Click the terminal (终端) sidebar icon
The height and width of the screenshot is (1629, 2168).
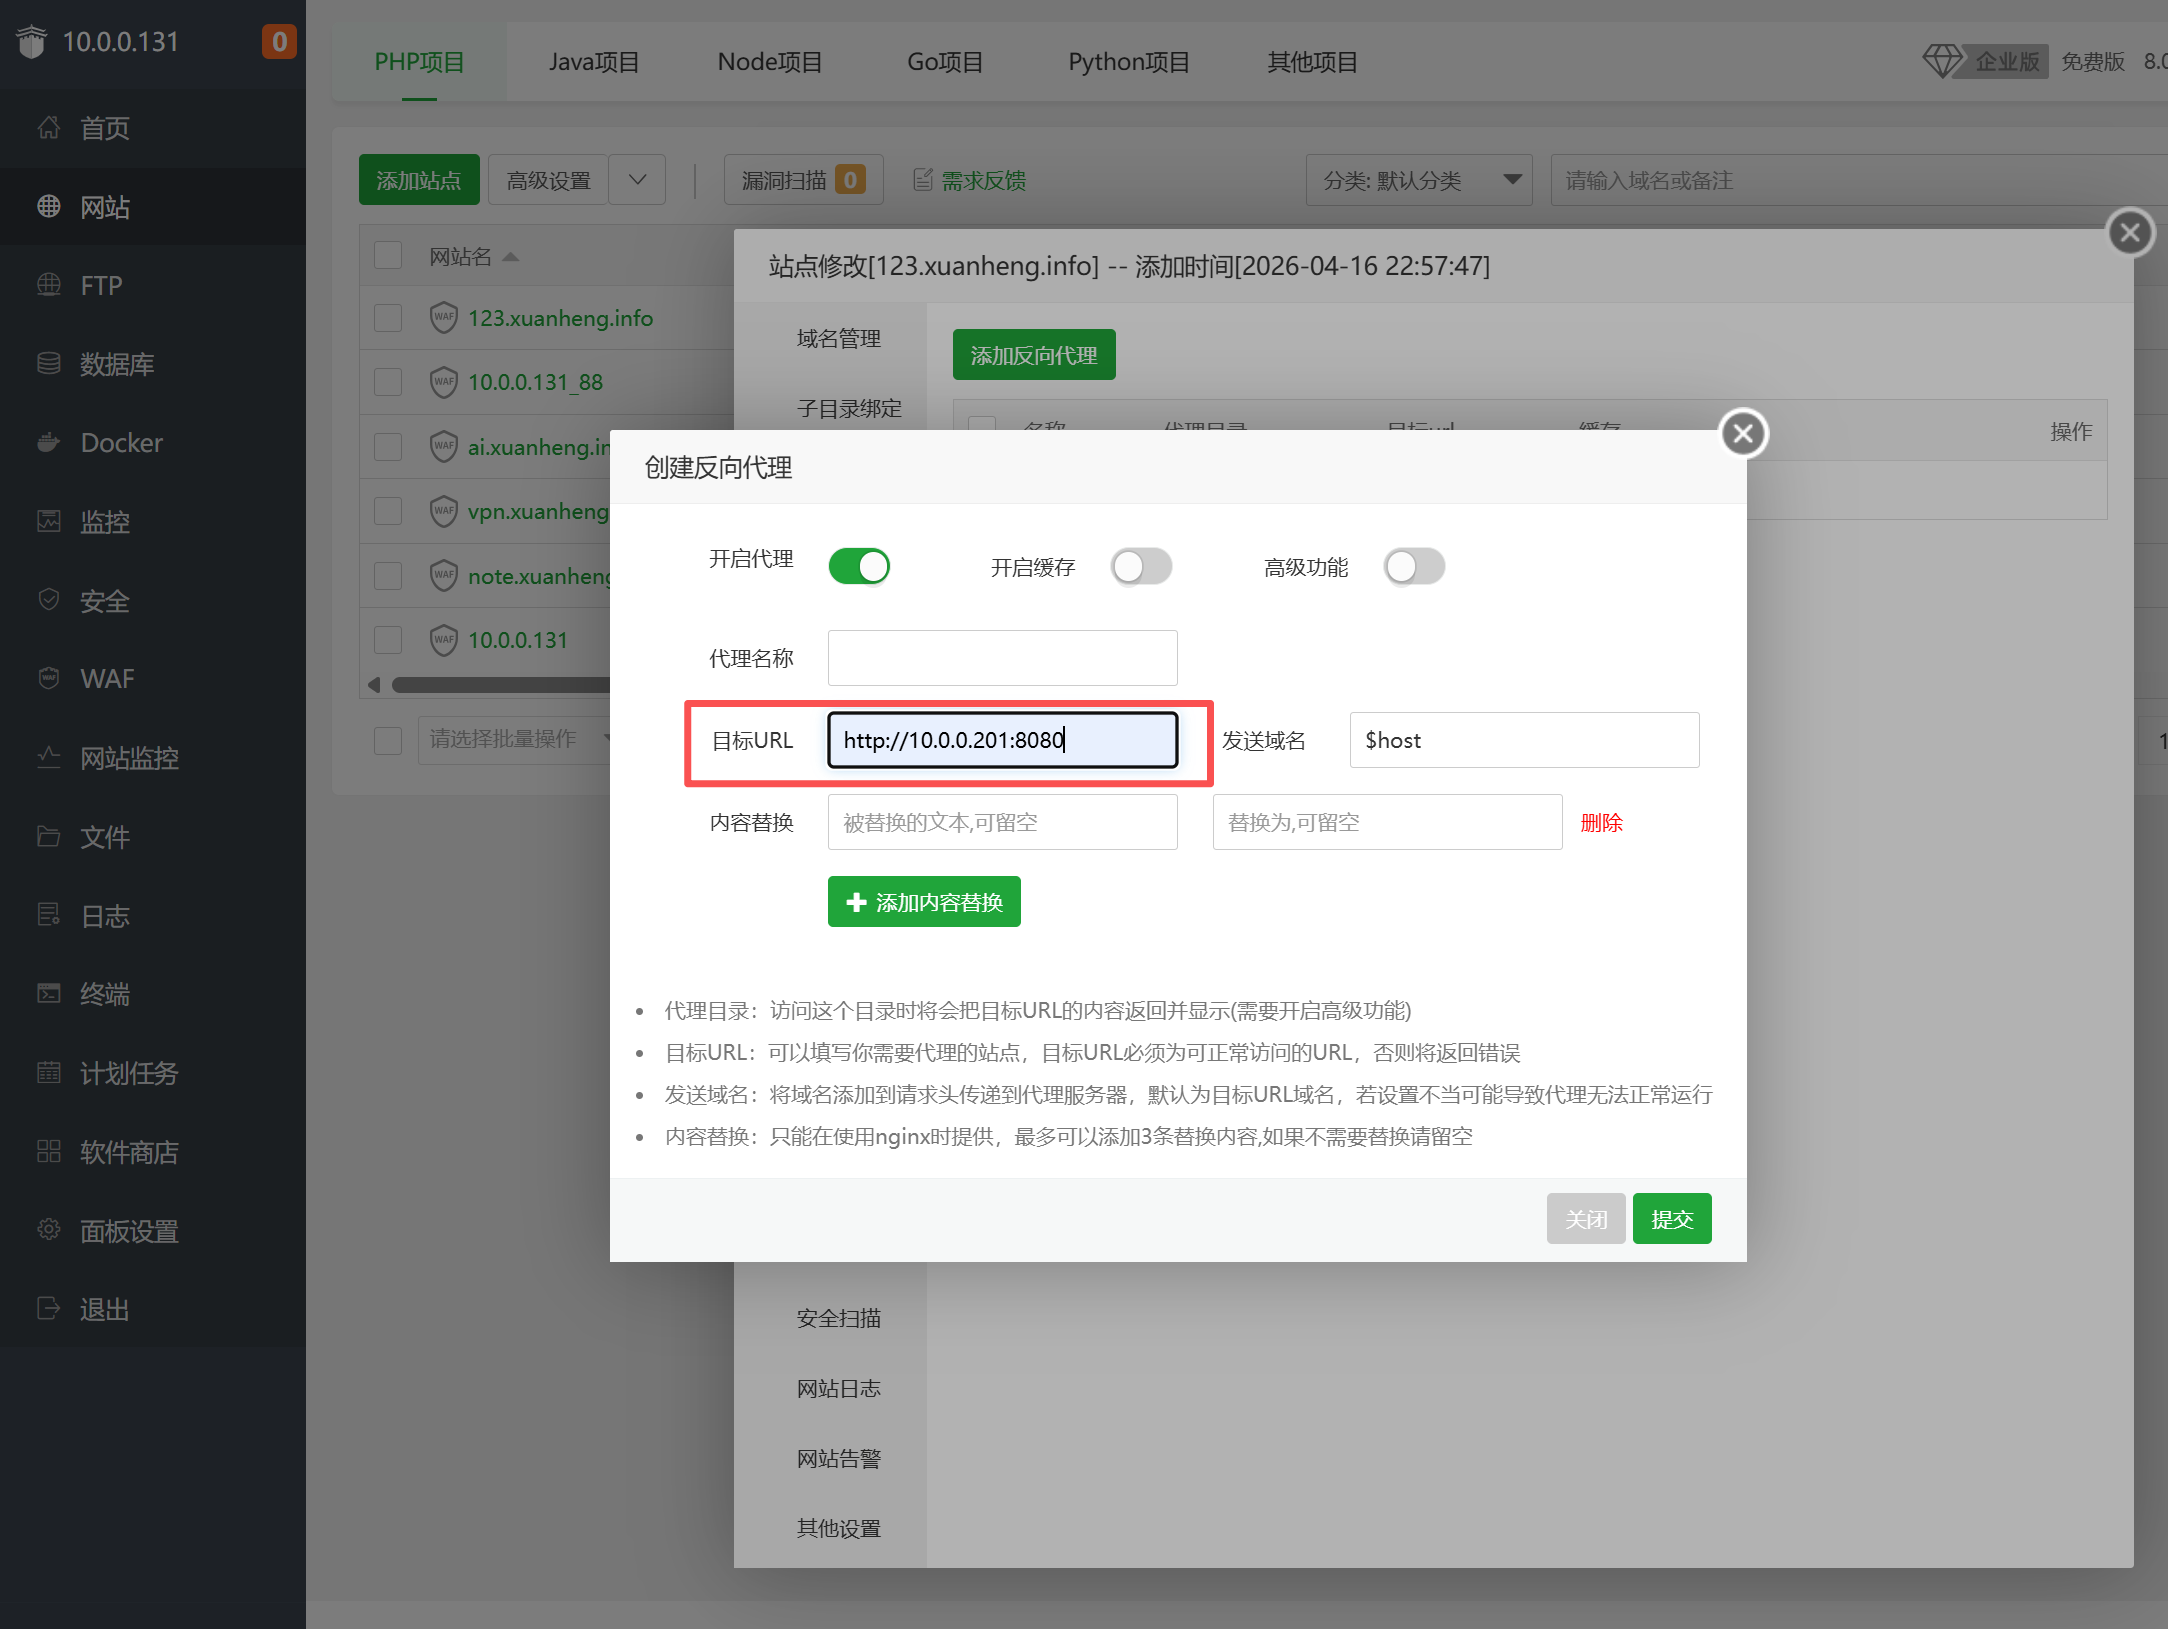click(48, 994)
